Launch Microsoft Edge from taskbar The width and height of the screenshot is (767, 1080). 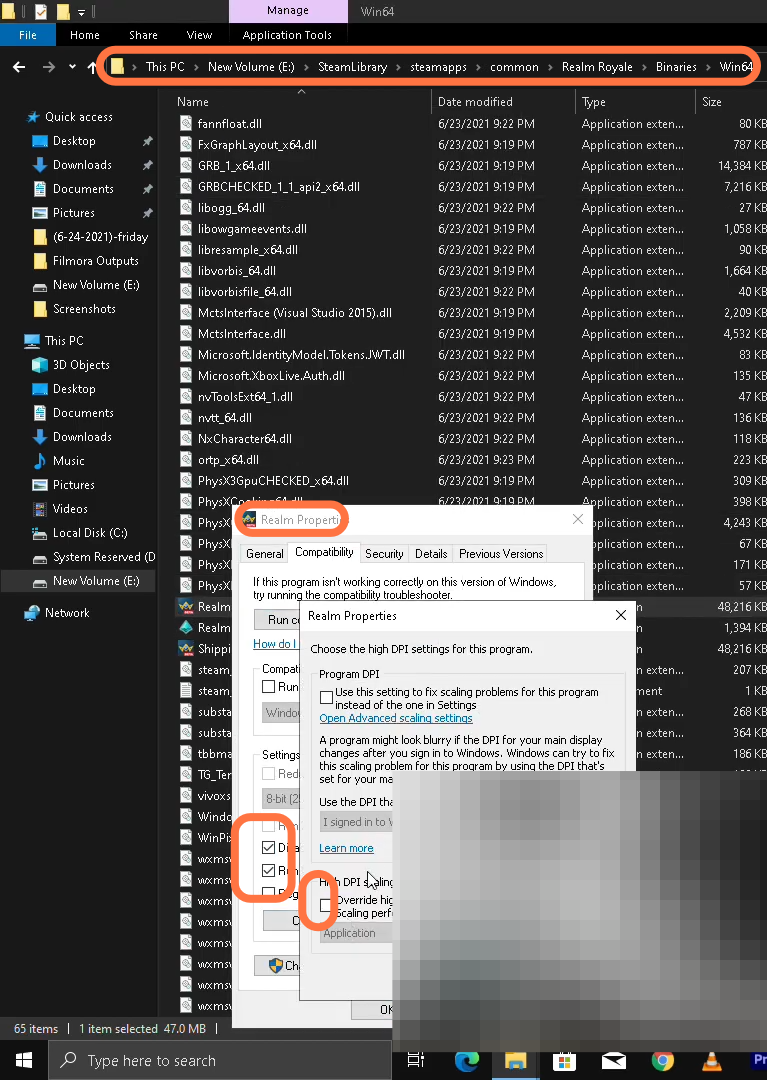[x=466, y=1061]
